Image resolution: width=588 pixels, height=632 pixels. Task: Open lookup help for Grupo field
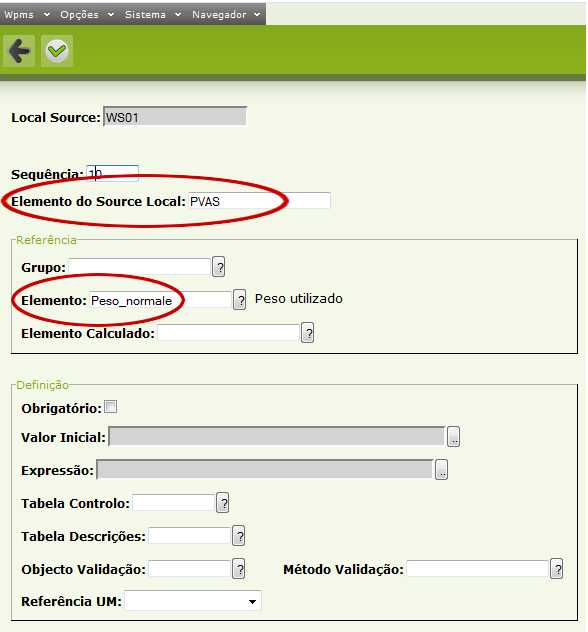pyautogui.click(x=219, y=267)
